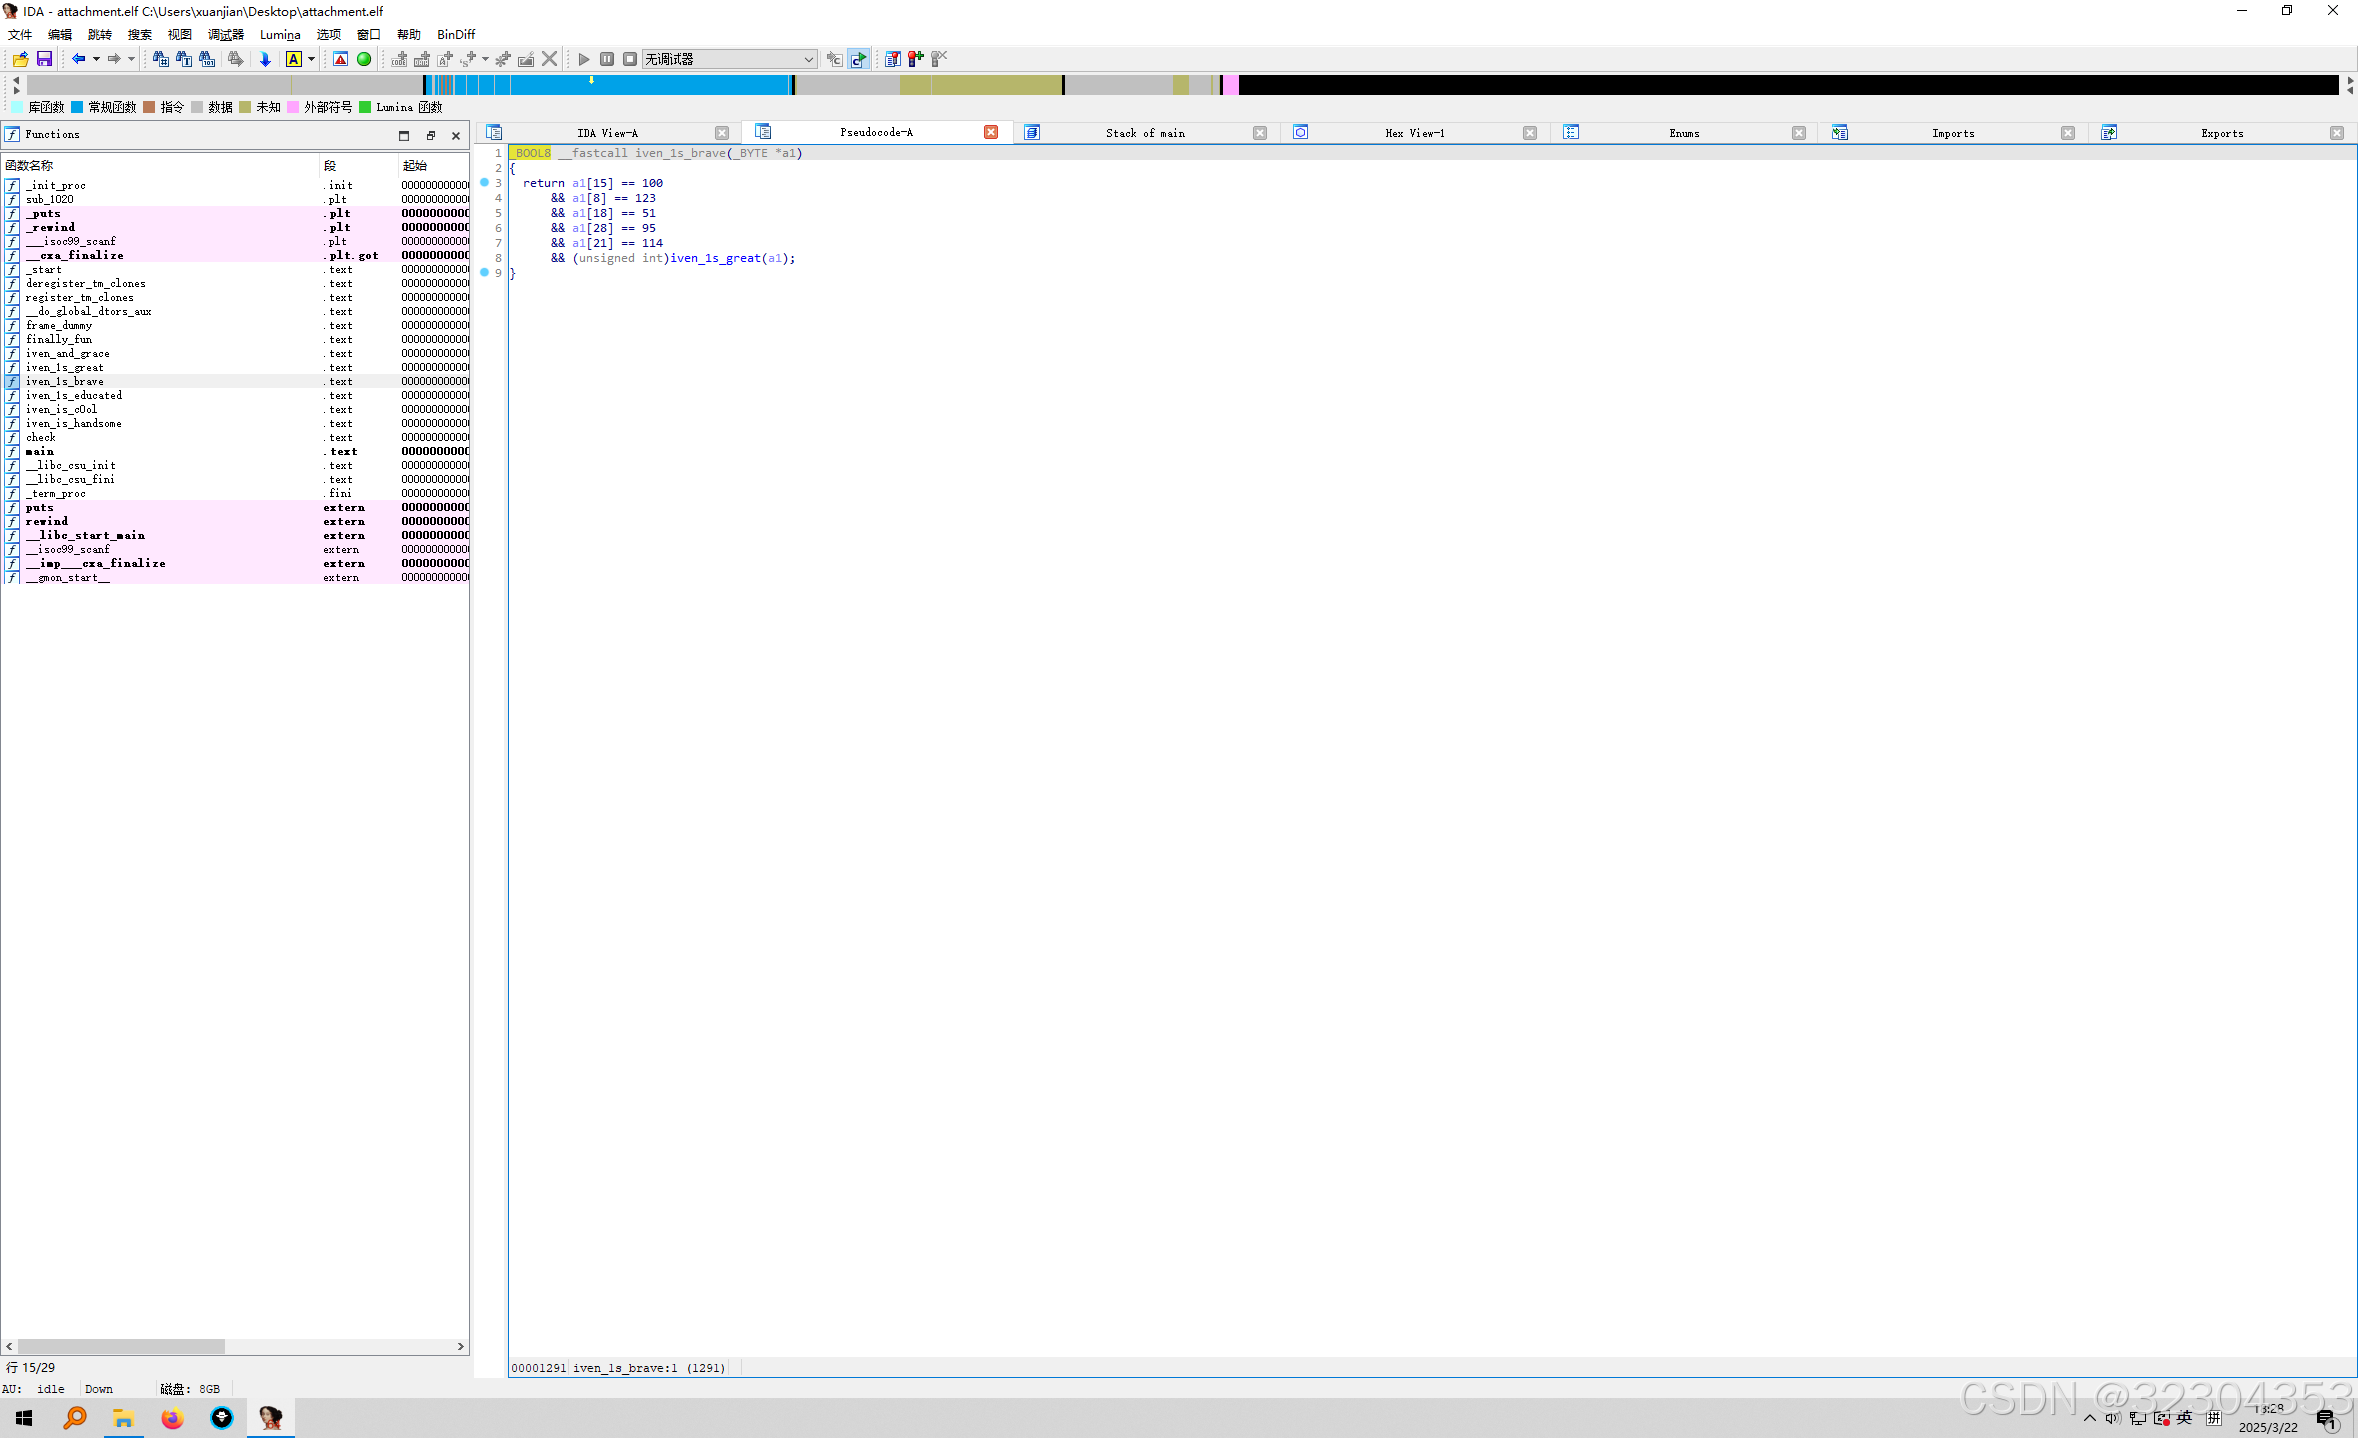
Task: Click the Save database icon
Action: click(x=44, y=59)
